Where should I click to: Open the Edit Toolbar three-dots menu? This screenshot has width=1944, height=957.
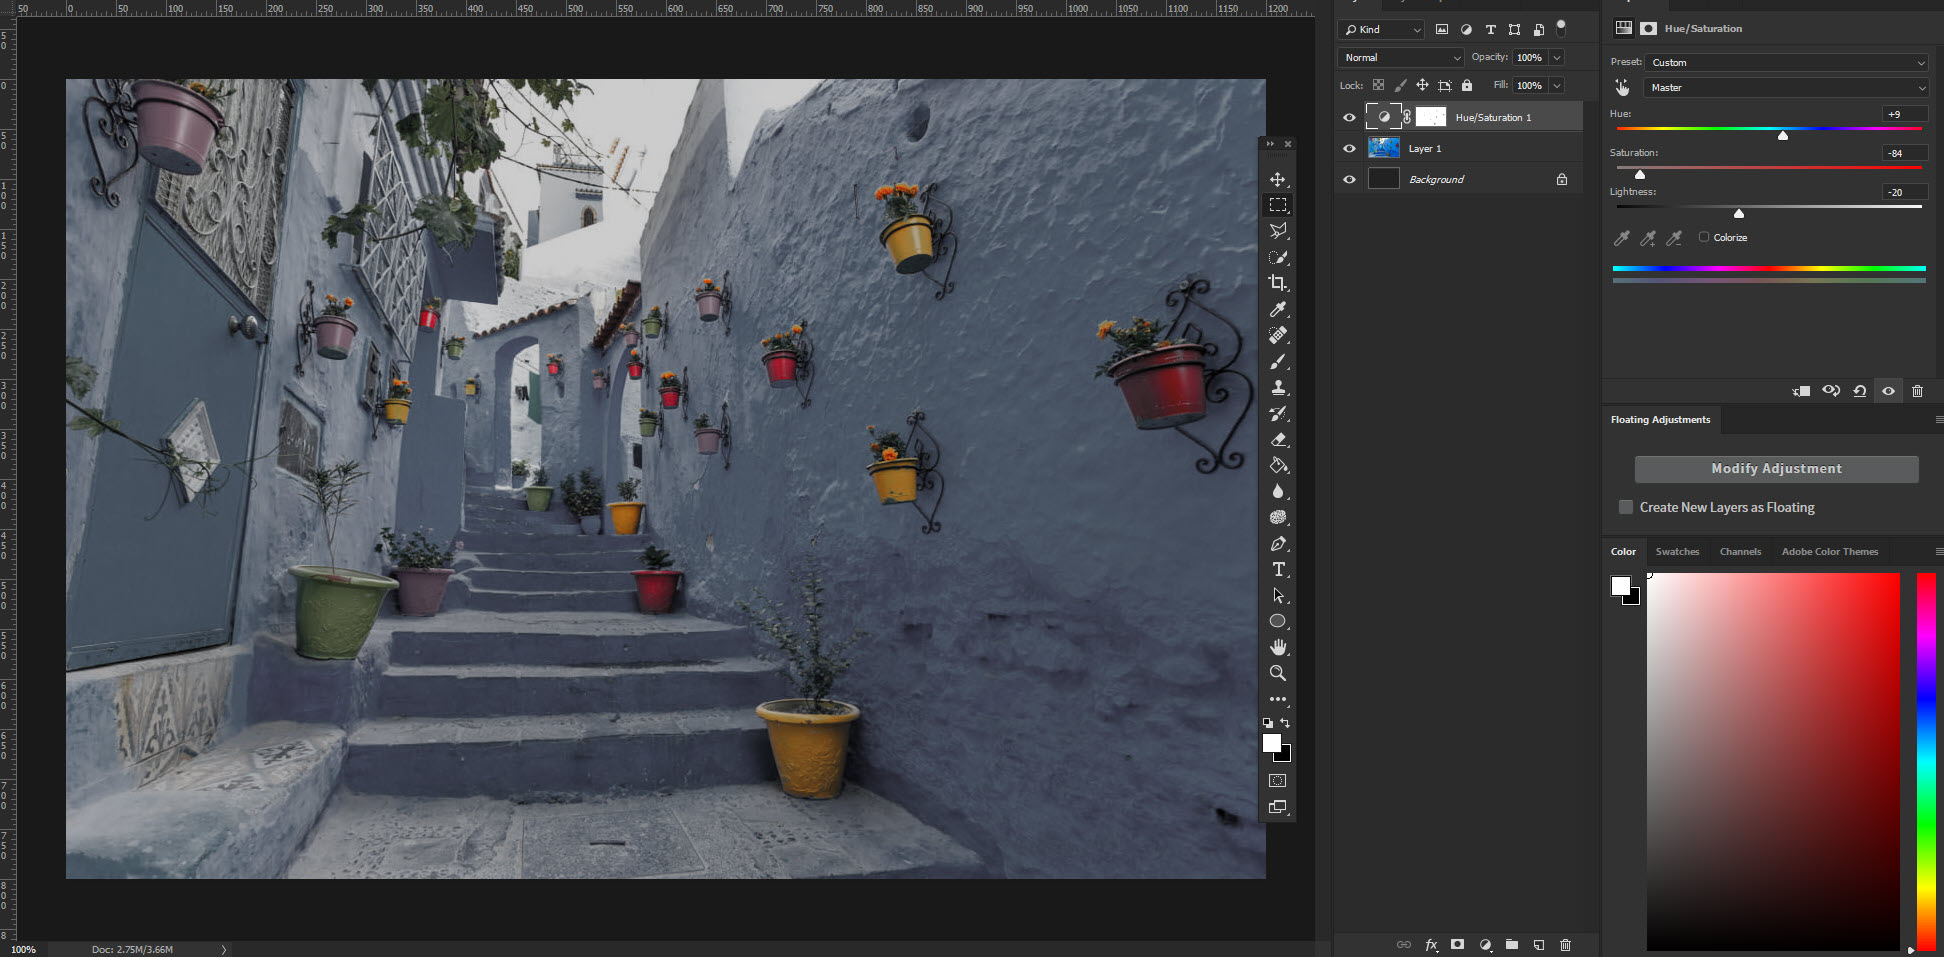pyautogui.click(x=1278, y=699)
